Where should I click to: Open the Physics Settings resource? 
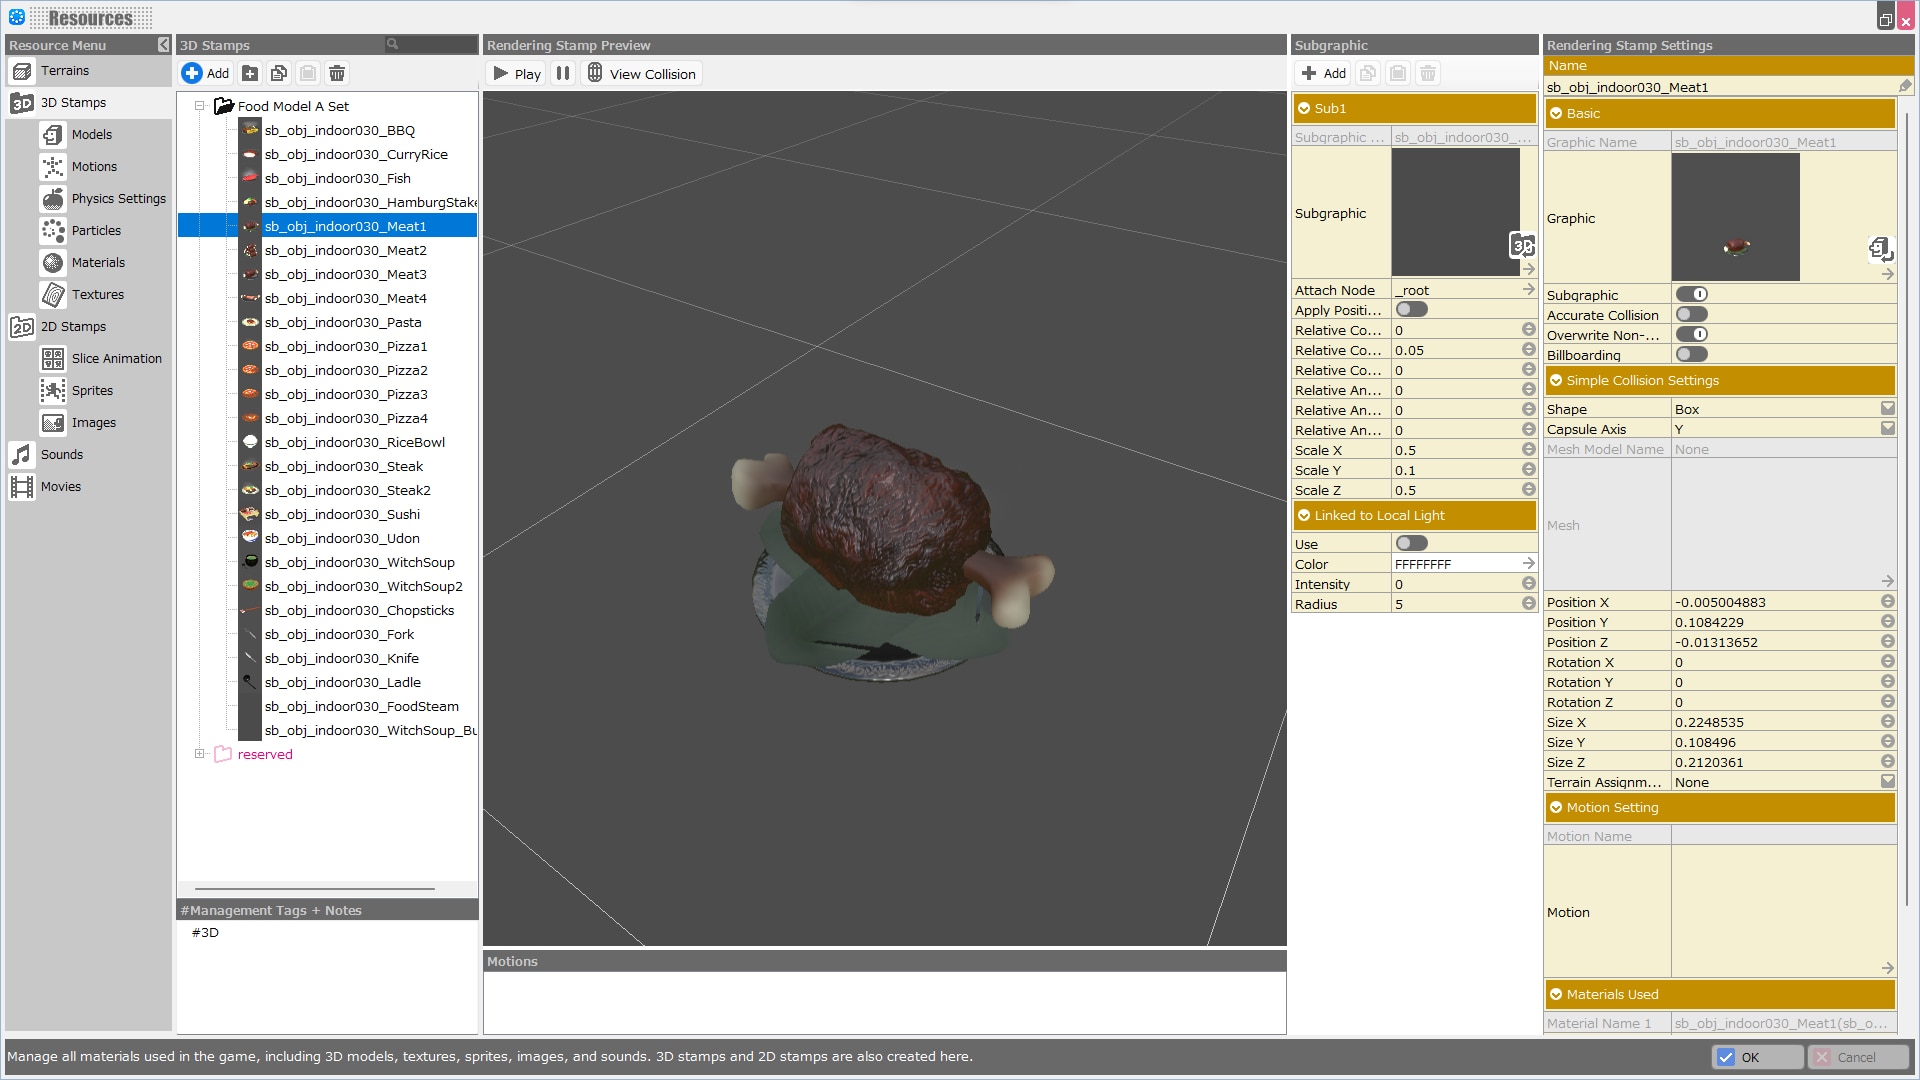[118, 199]
